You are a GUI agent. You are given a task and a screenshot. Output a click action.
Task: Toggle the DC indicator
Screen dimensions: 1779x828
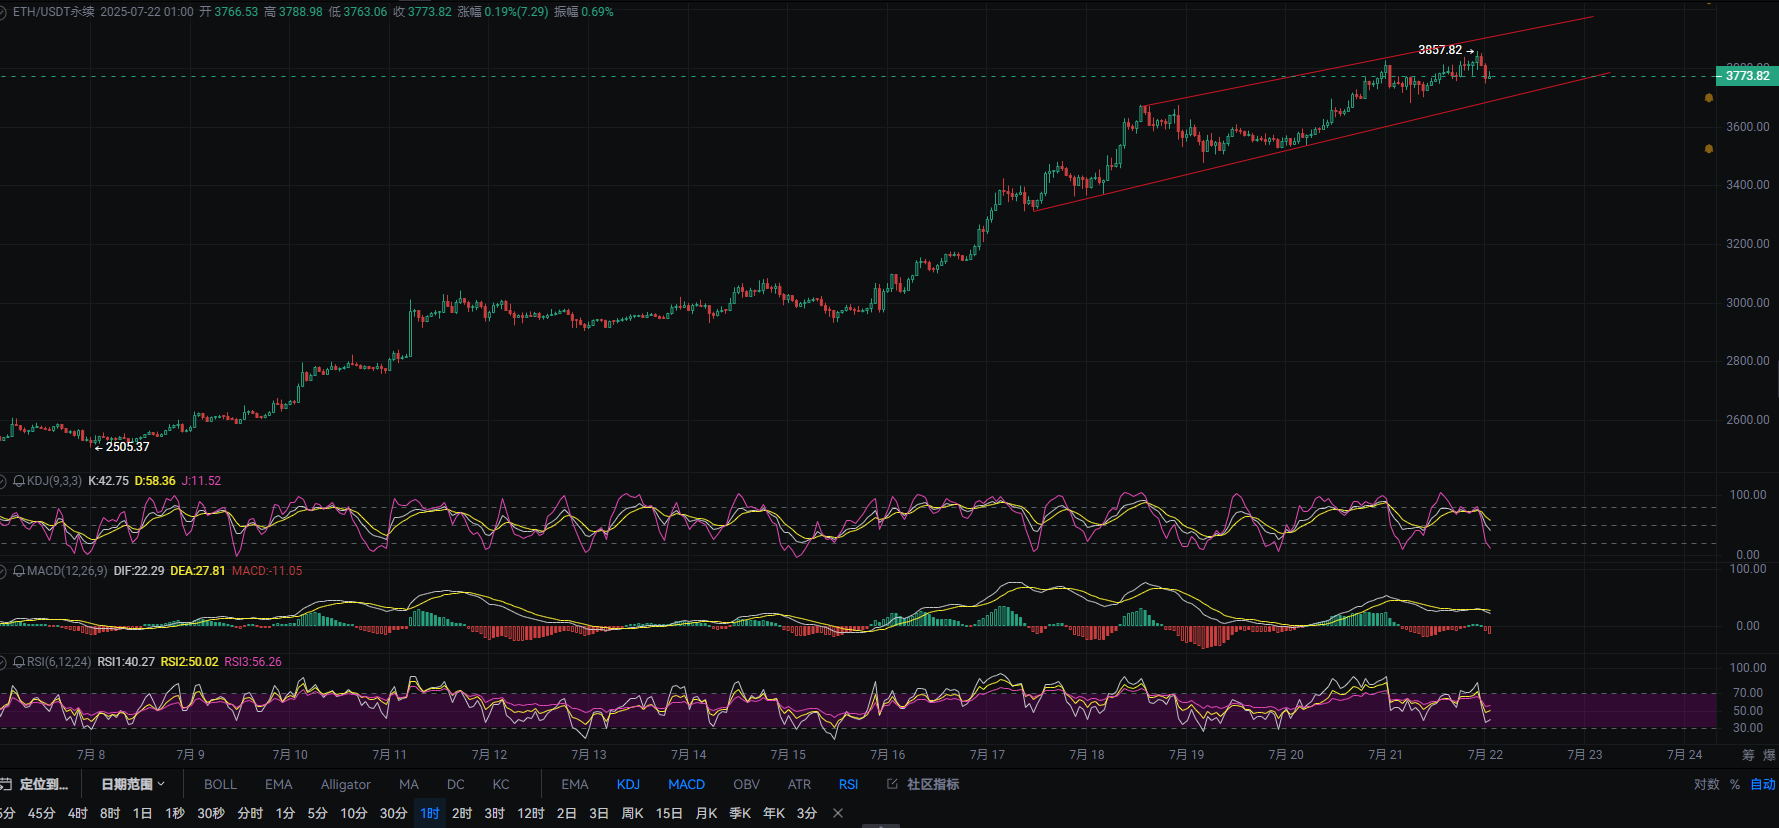[x=456, y=784]
